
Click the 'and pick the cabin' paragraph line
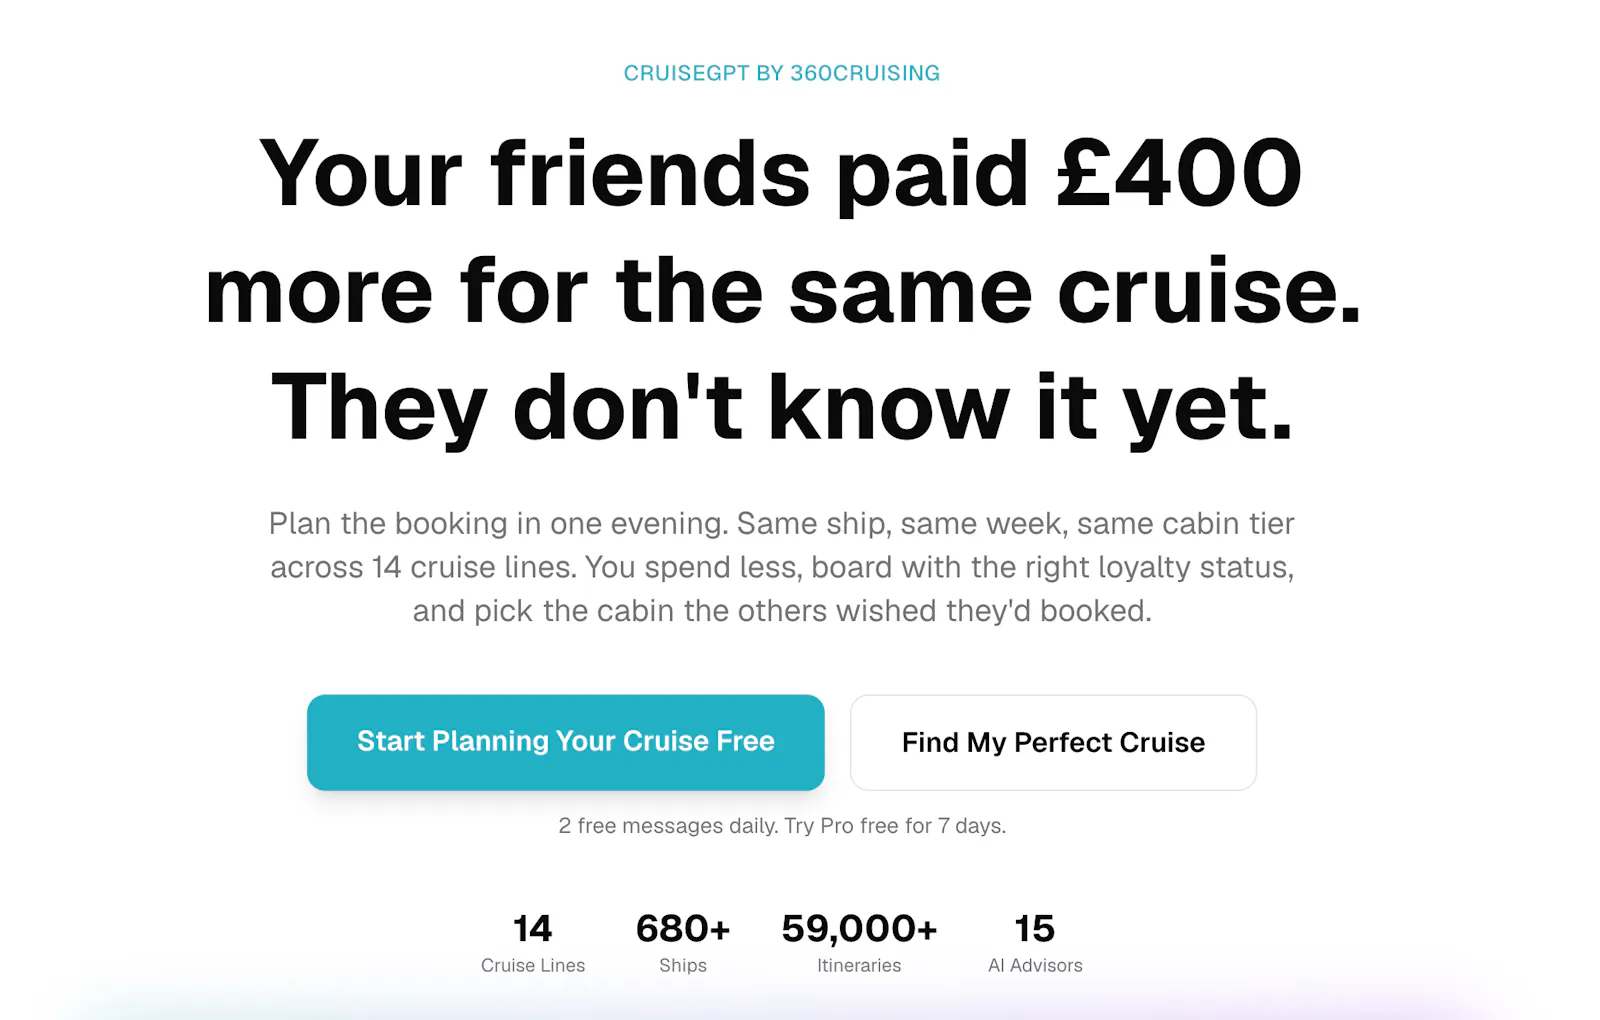pos(782,611)
